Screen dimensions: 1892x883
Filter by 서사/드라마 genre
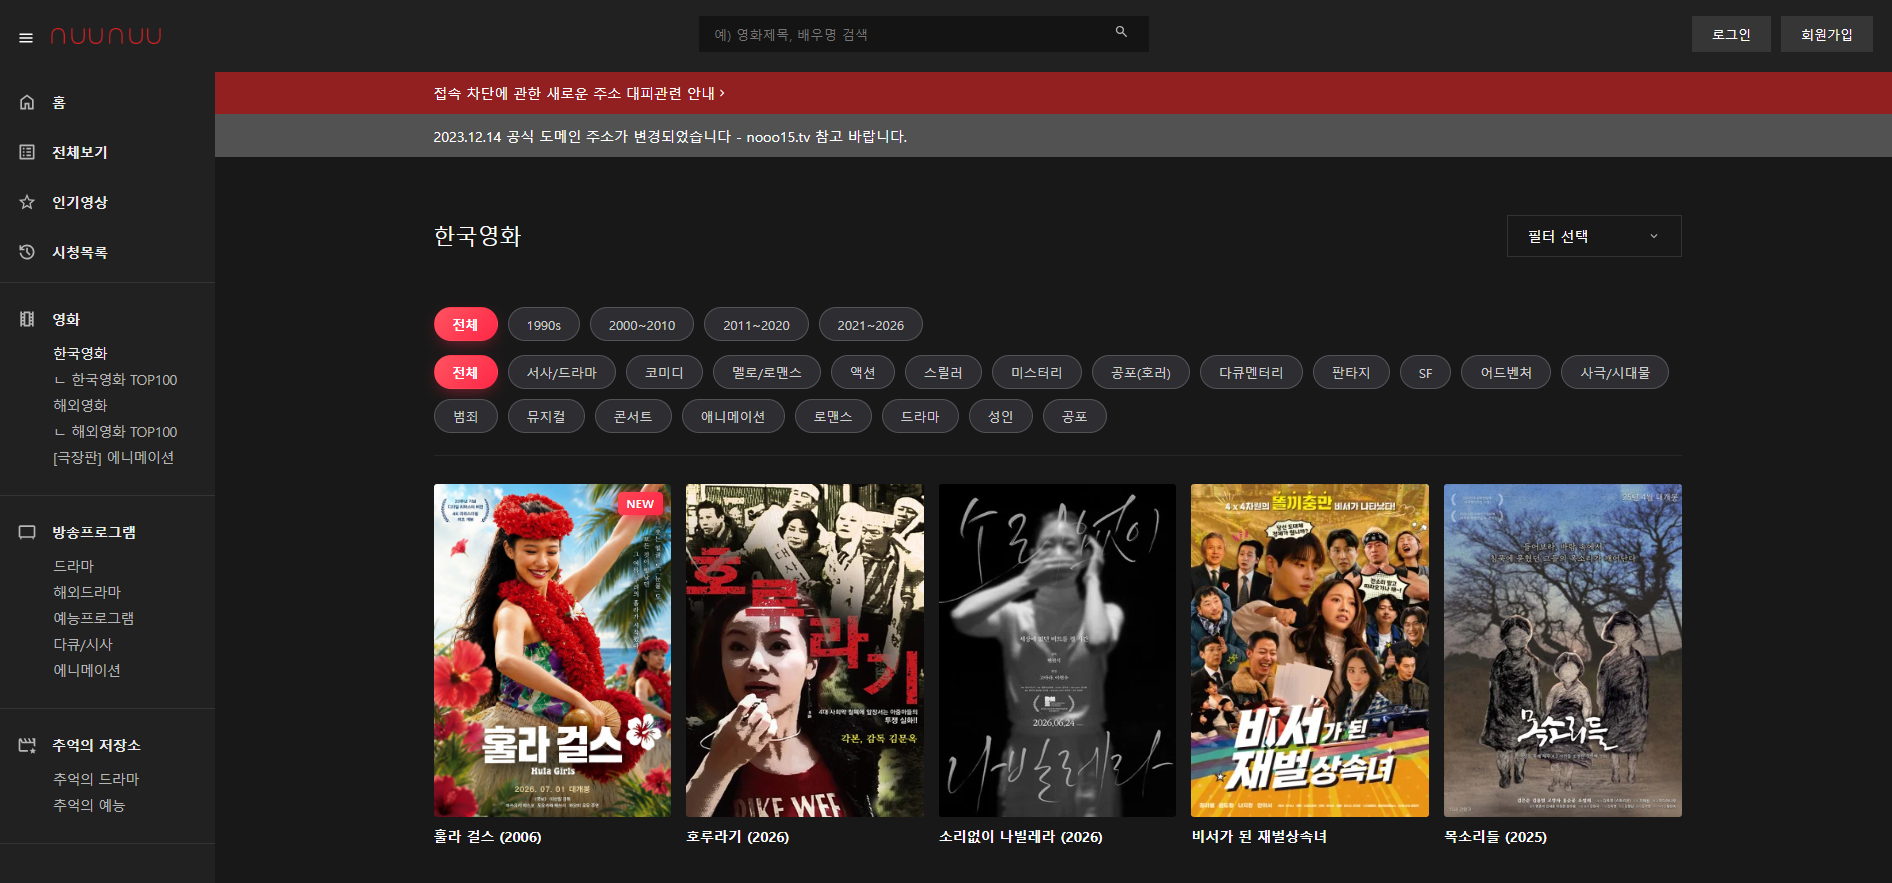(562, 372)
